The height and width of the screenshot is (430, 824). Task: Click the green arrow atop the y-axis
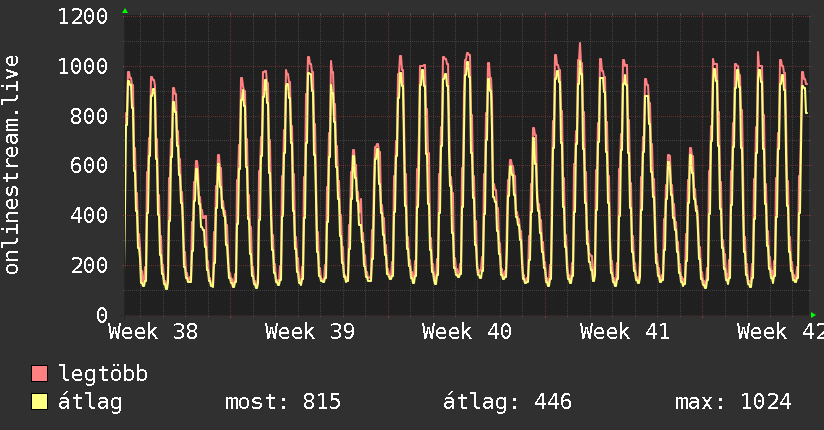coord(125,11)
